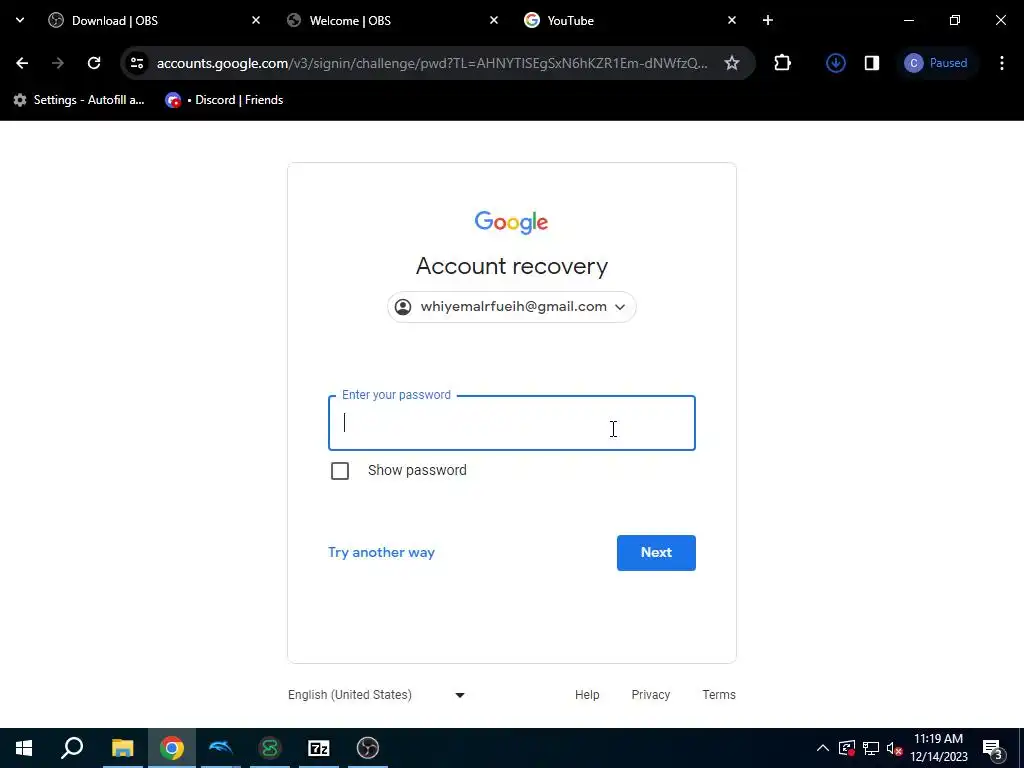Open File Explorer from the taskbar

122,748
